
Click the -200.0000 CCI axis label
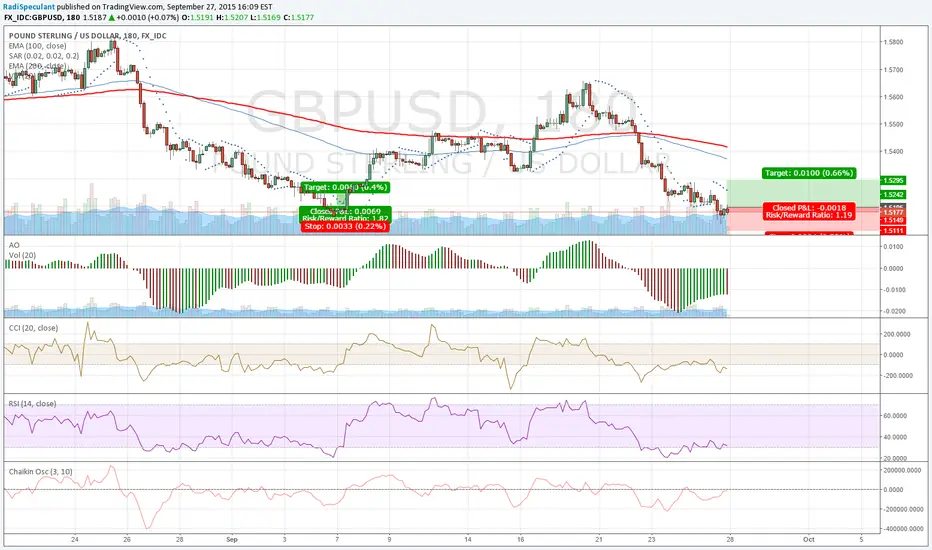point(898,376)
